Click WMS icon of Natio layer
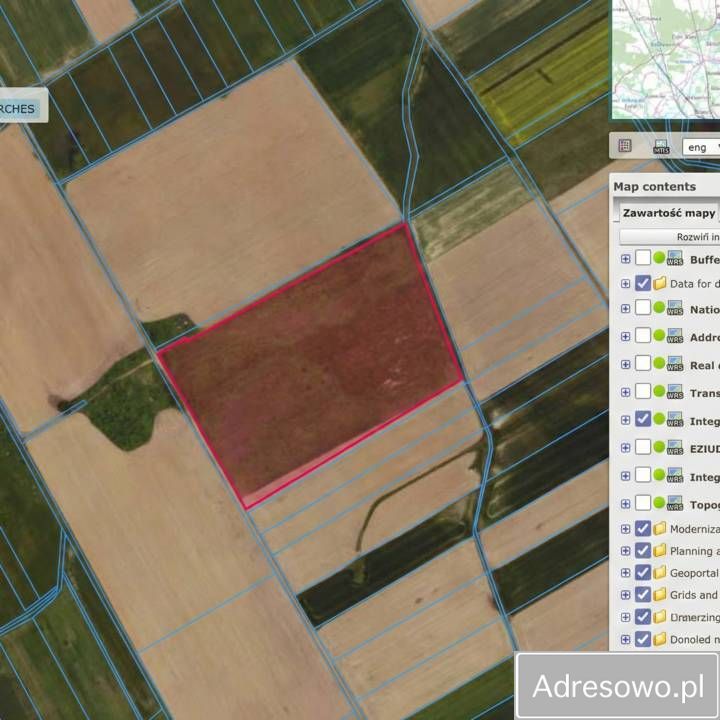Screen dimensions: 720x720 click(675, 308)
